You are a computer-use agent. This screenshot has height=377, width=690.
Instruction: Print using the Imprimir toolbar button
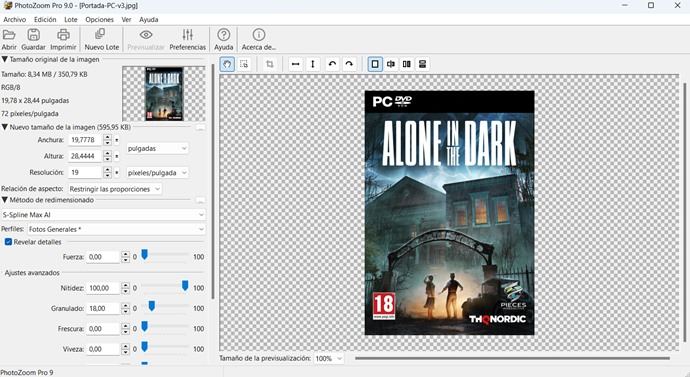click(x=63, y=39)
